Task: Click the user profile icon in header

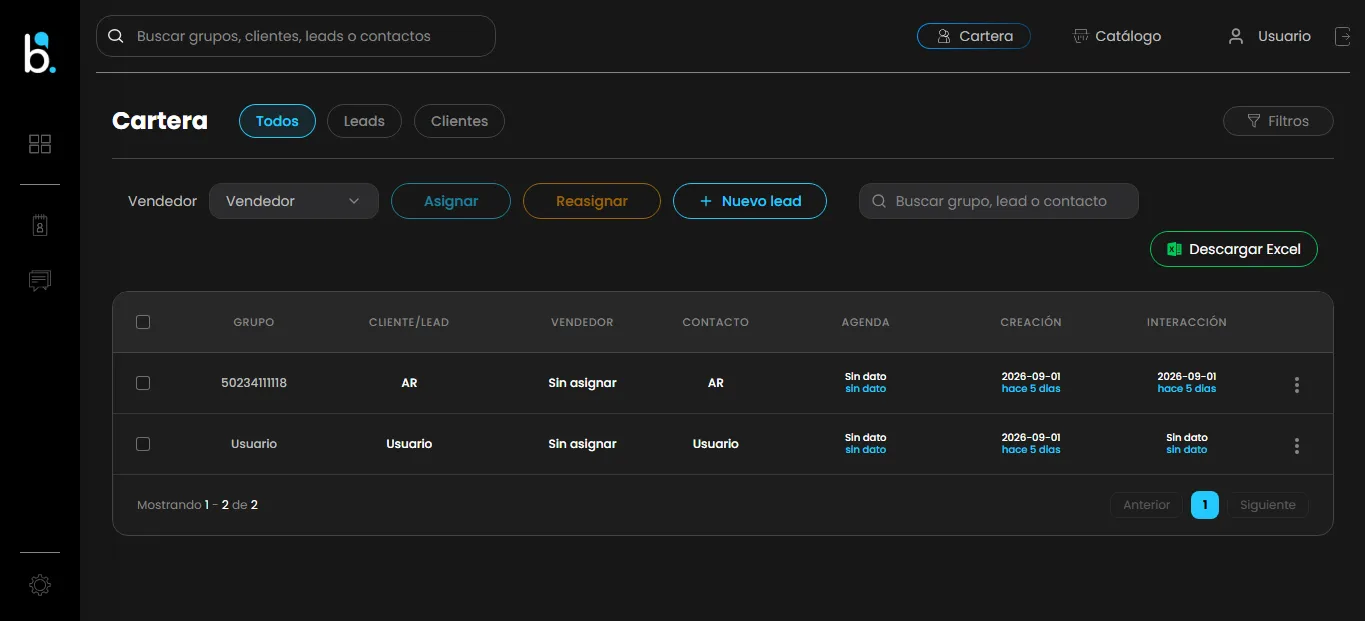Action: (1236, 36)
